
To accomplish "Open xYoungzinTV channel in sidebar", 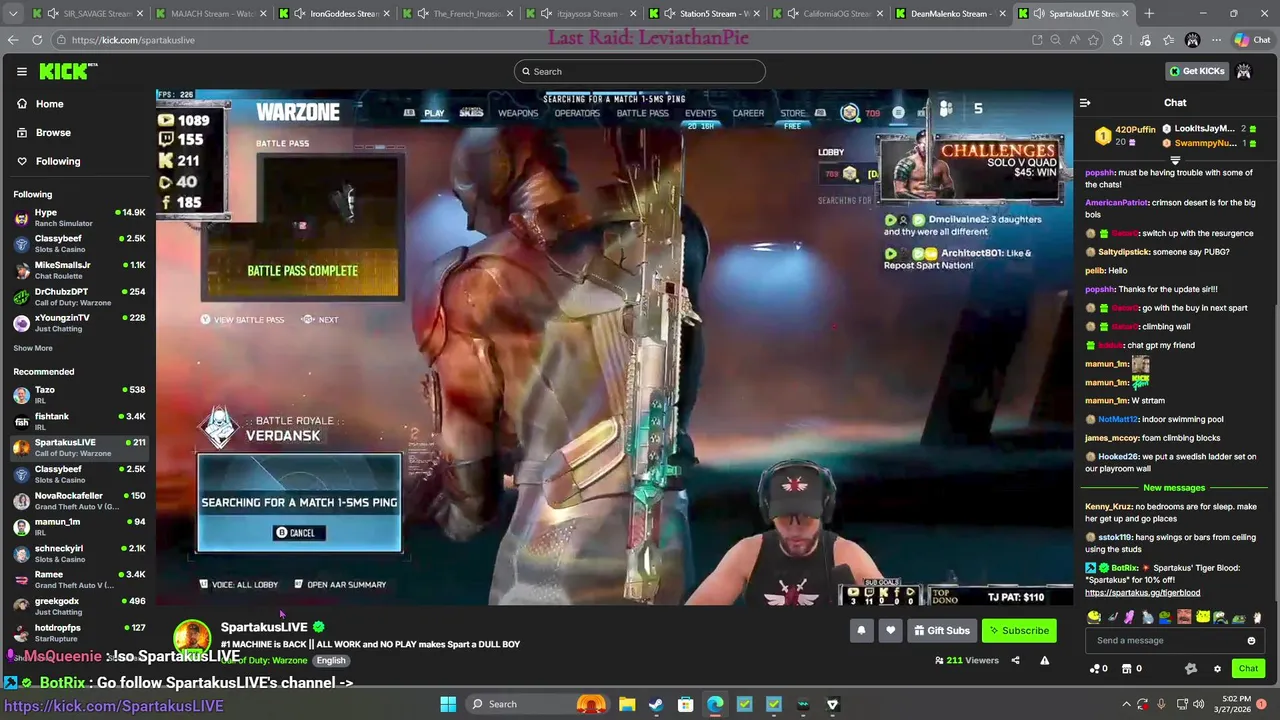I will pyautogui.click(x=78, y=323).
